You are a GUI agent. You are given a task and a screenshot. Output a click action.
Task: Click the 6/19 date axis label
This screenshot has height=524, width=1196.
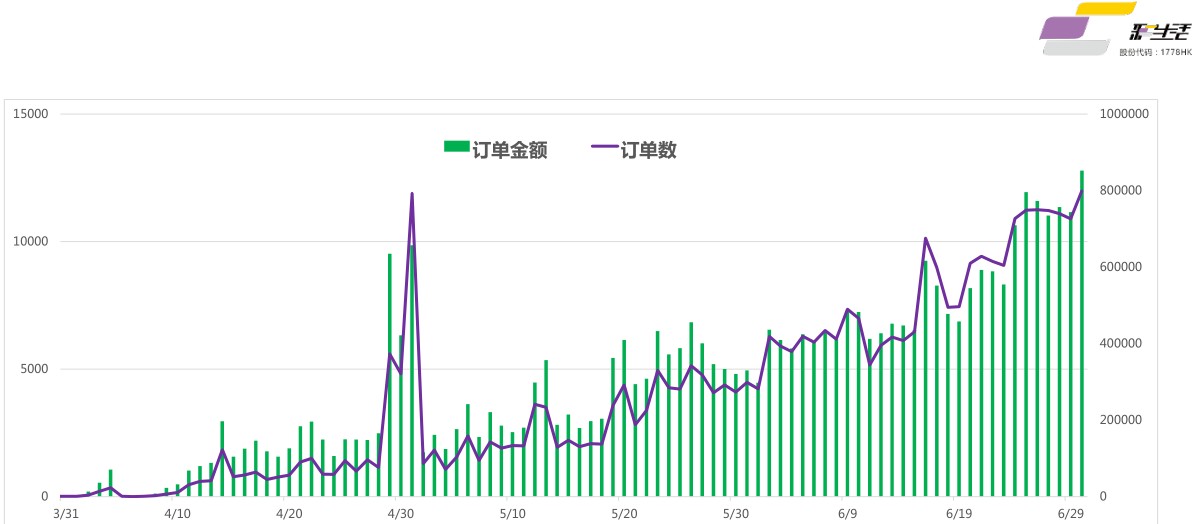pyautogui.click(x=959, y=513)
